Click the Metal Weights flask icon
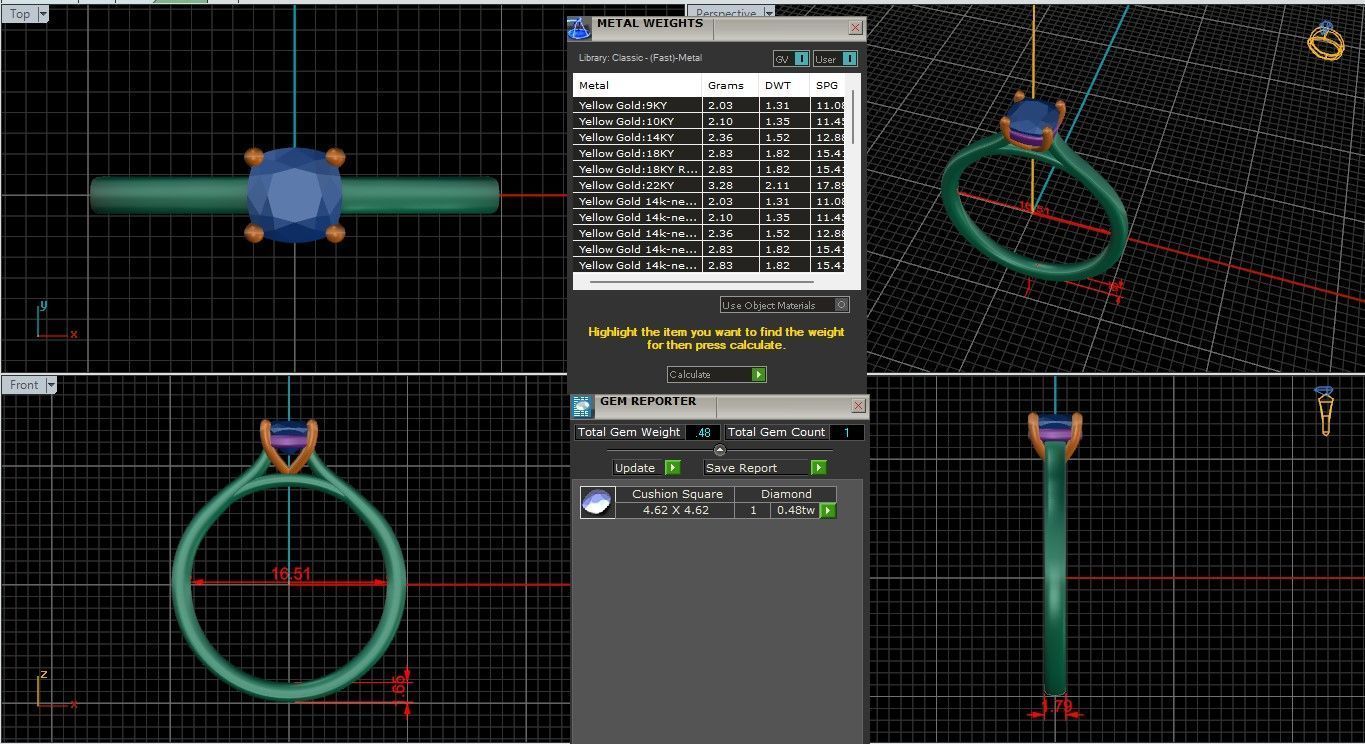 point(579,29)
